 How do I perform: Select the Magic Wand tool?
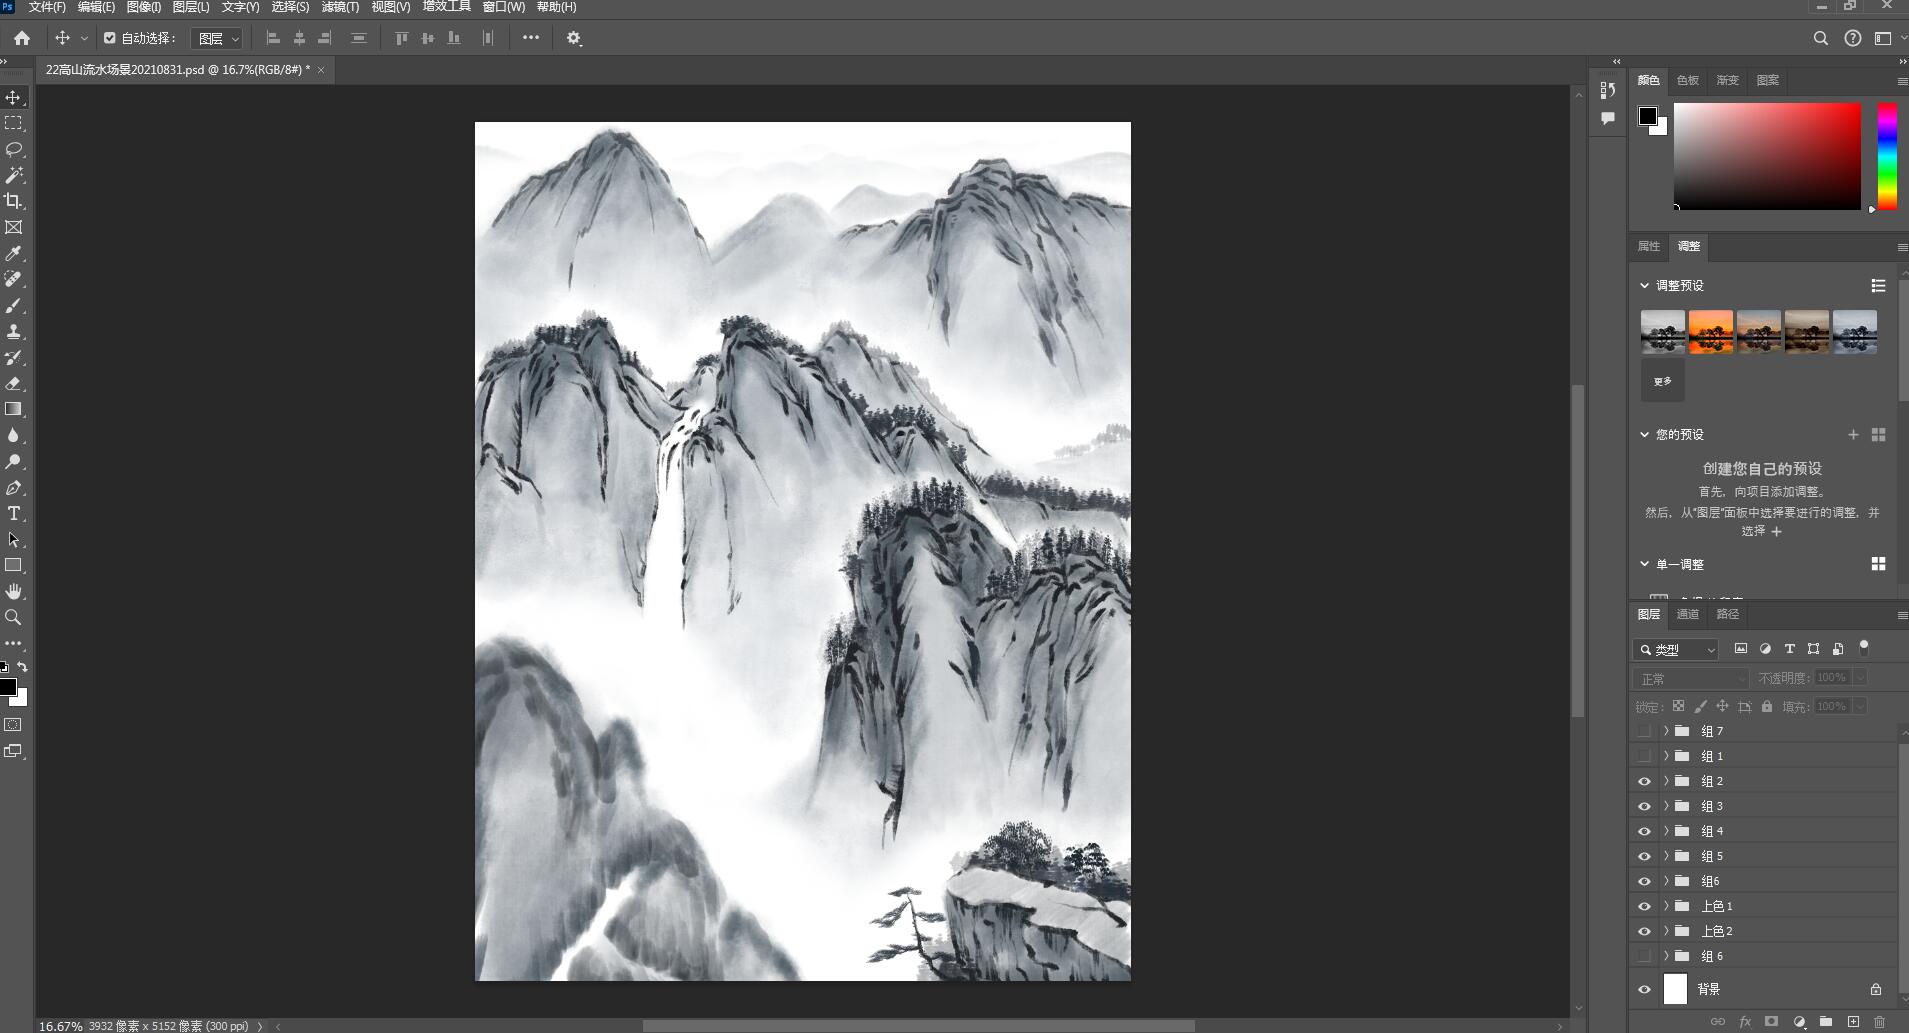point(13,175)
